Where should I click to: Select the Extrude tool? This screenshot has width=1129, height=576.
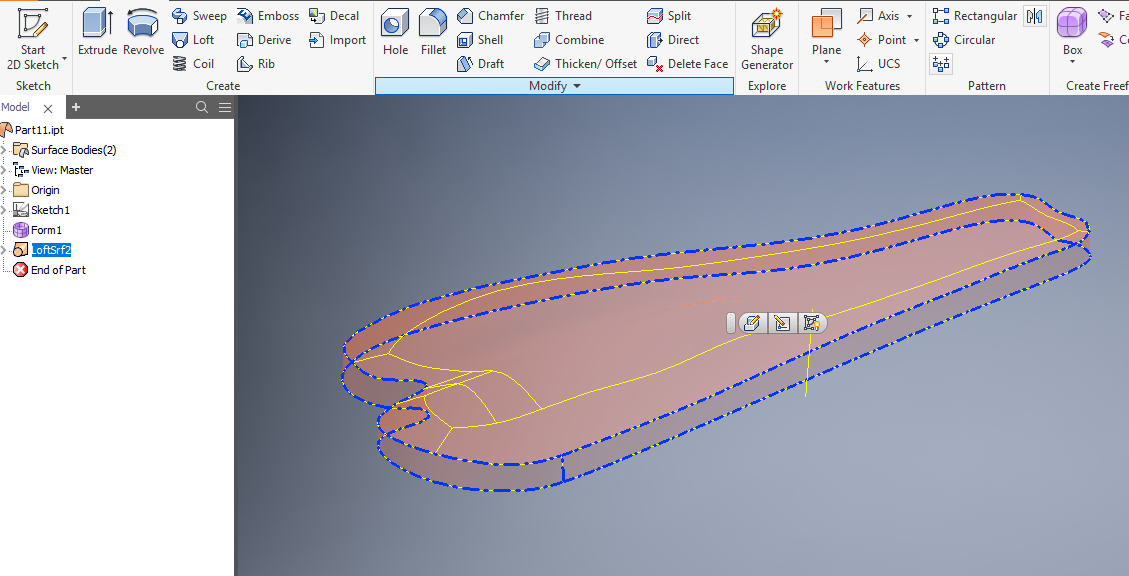97,30
